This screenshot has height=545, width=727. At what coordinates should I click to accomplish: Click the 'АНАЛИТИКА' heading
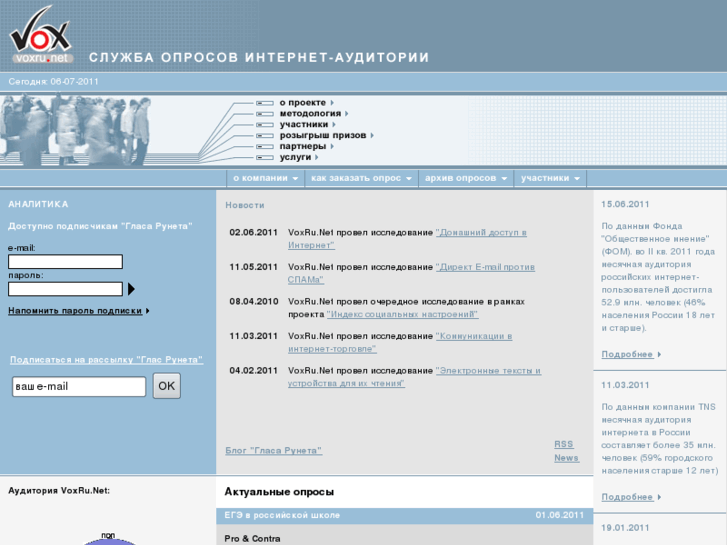pyautogui.click(x=38, y=204)
